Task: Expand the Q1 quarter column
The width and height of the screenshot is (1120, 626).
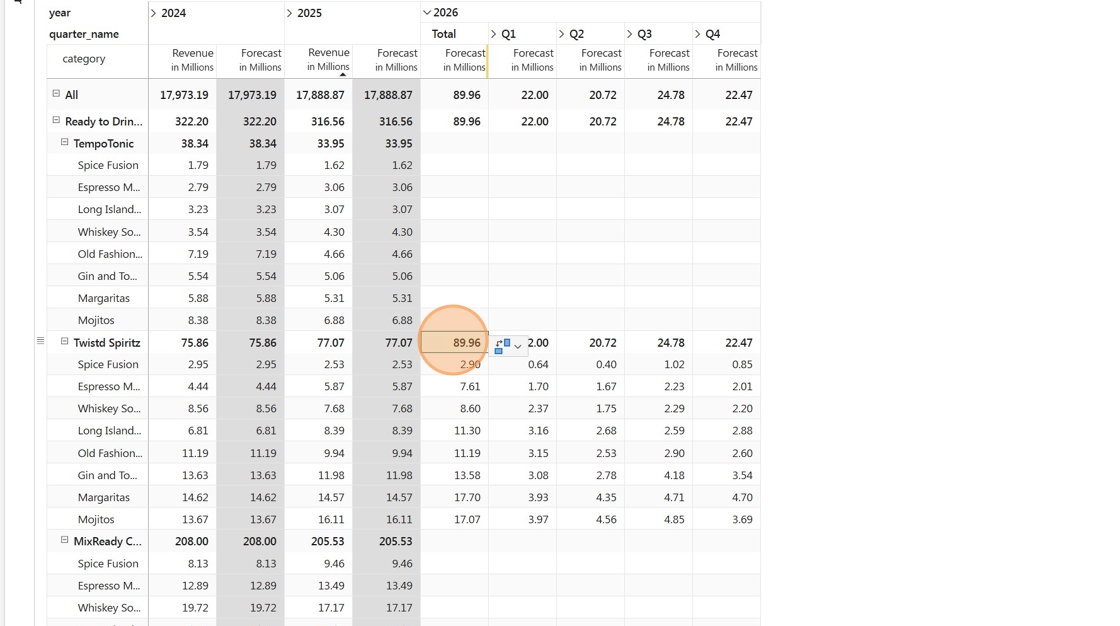Action: 494,34
